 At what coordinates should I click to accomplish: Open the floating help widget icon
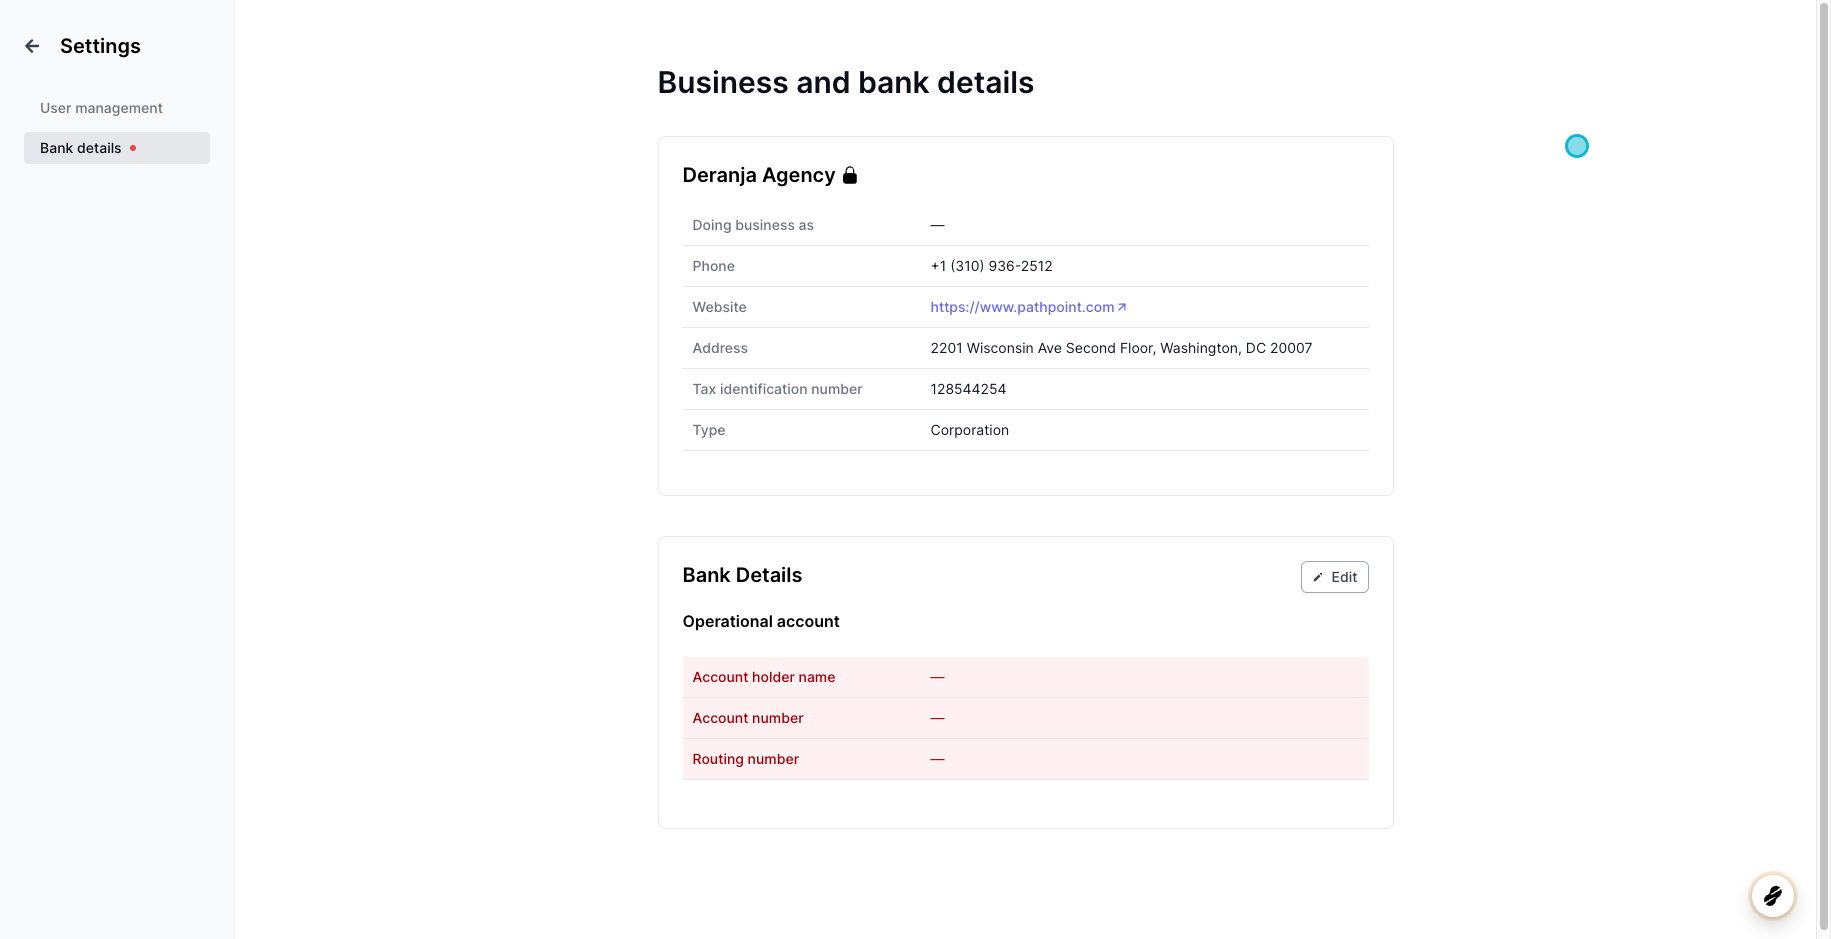point(1772,895)
